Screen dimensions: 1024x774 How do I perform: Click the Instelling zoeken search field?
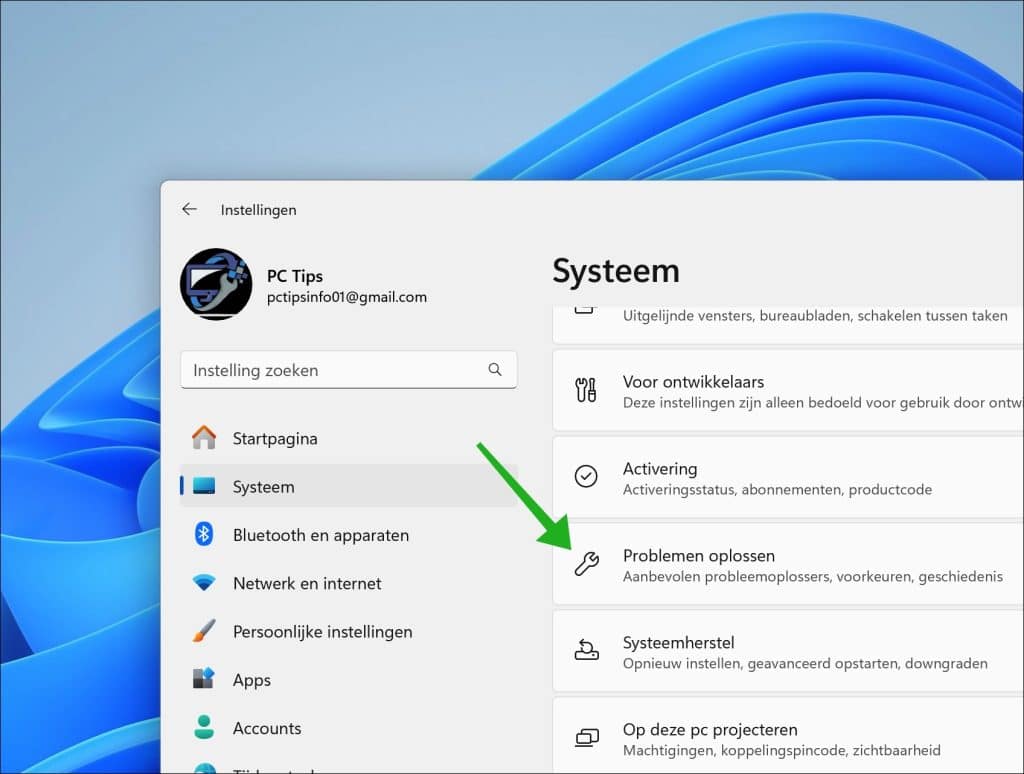click(349, 370)
